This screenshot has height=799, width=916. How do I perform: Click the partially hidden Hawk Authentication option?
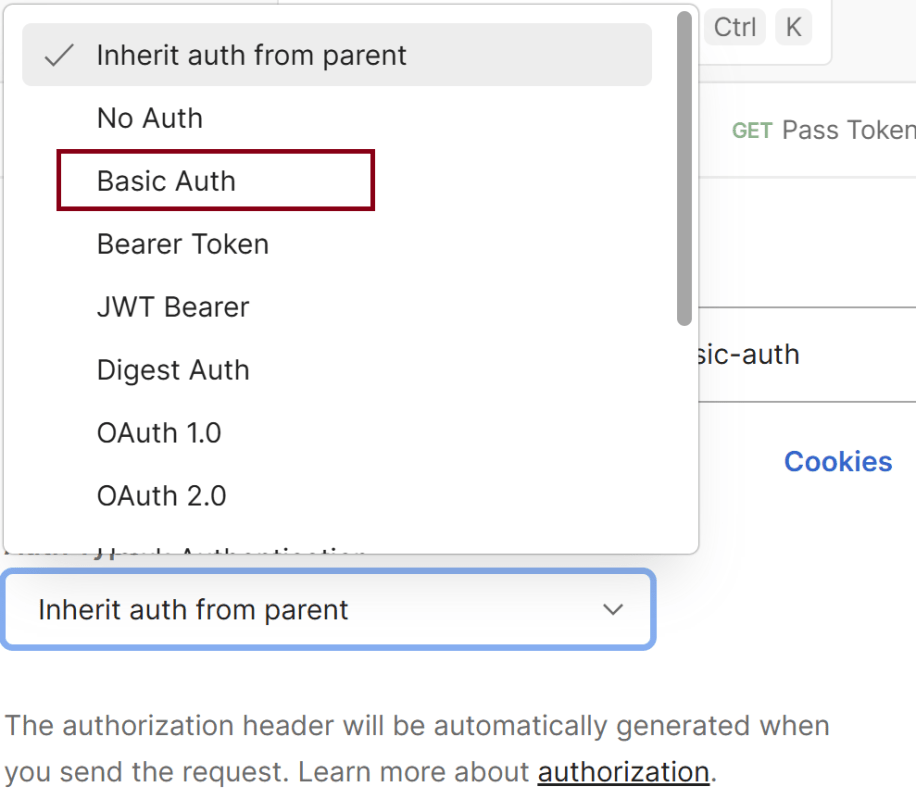230,549
